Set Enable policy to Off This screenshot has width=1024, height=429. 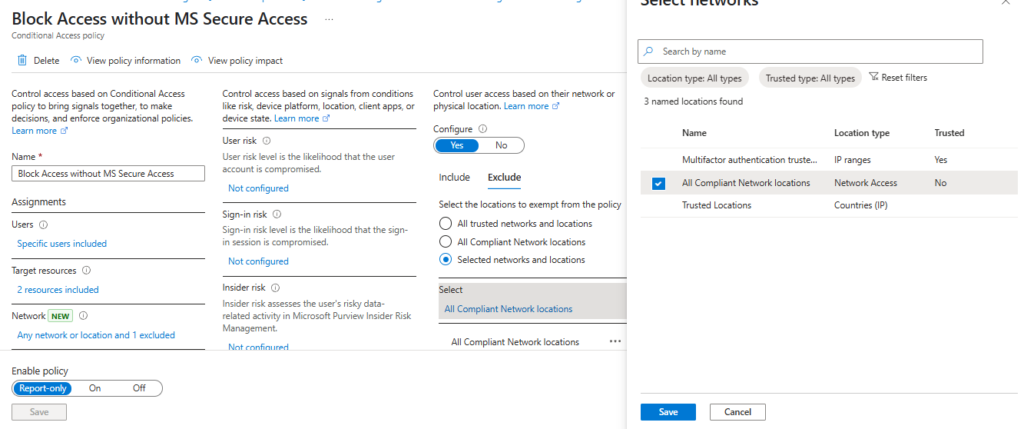(139, 388)
